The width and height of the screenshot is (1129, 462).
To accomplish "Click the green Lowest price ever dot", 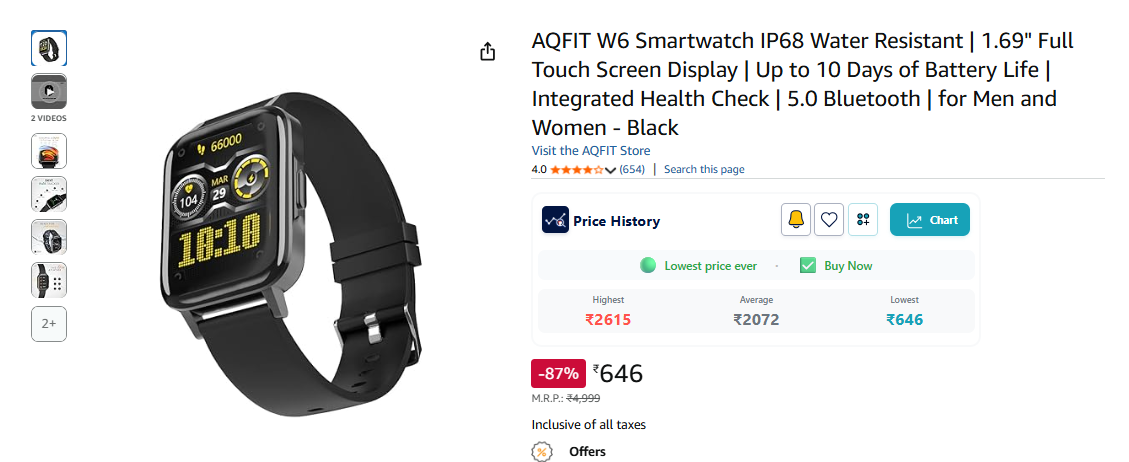I will (648, 266).
